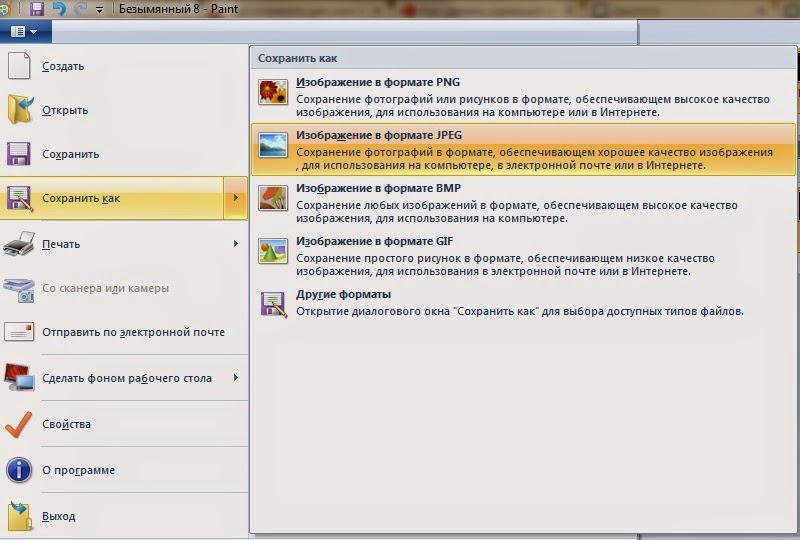Screen dimensions: 800x540
Task: Click the envelope icon for Отправить по электронной почте
Action: (19, 332)
